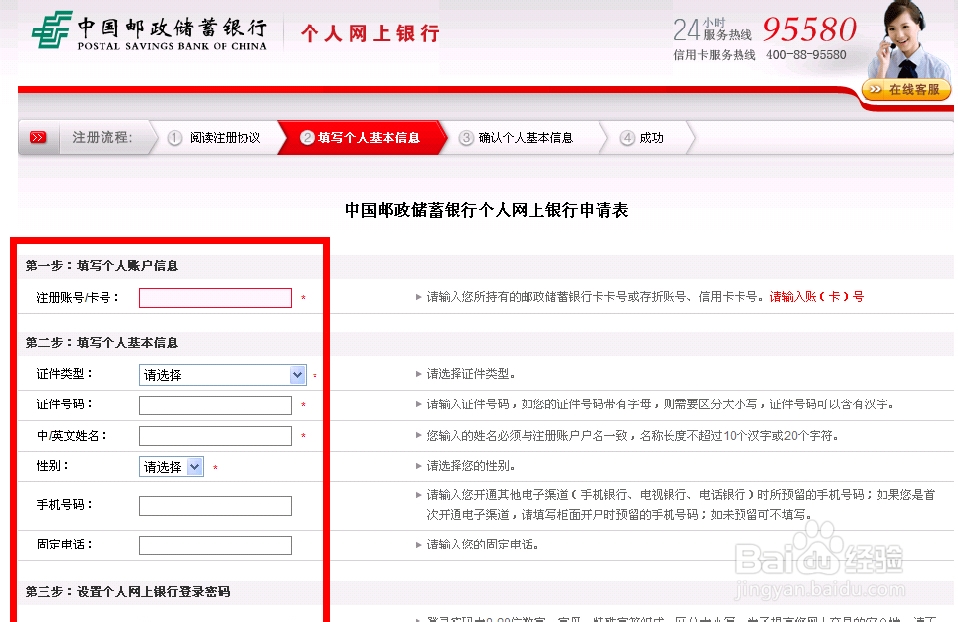
Task: Click the 第一步：填写个人账户信息 heading
Action: pos(101,266)
